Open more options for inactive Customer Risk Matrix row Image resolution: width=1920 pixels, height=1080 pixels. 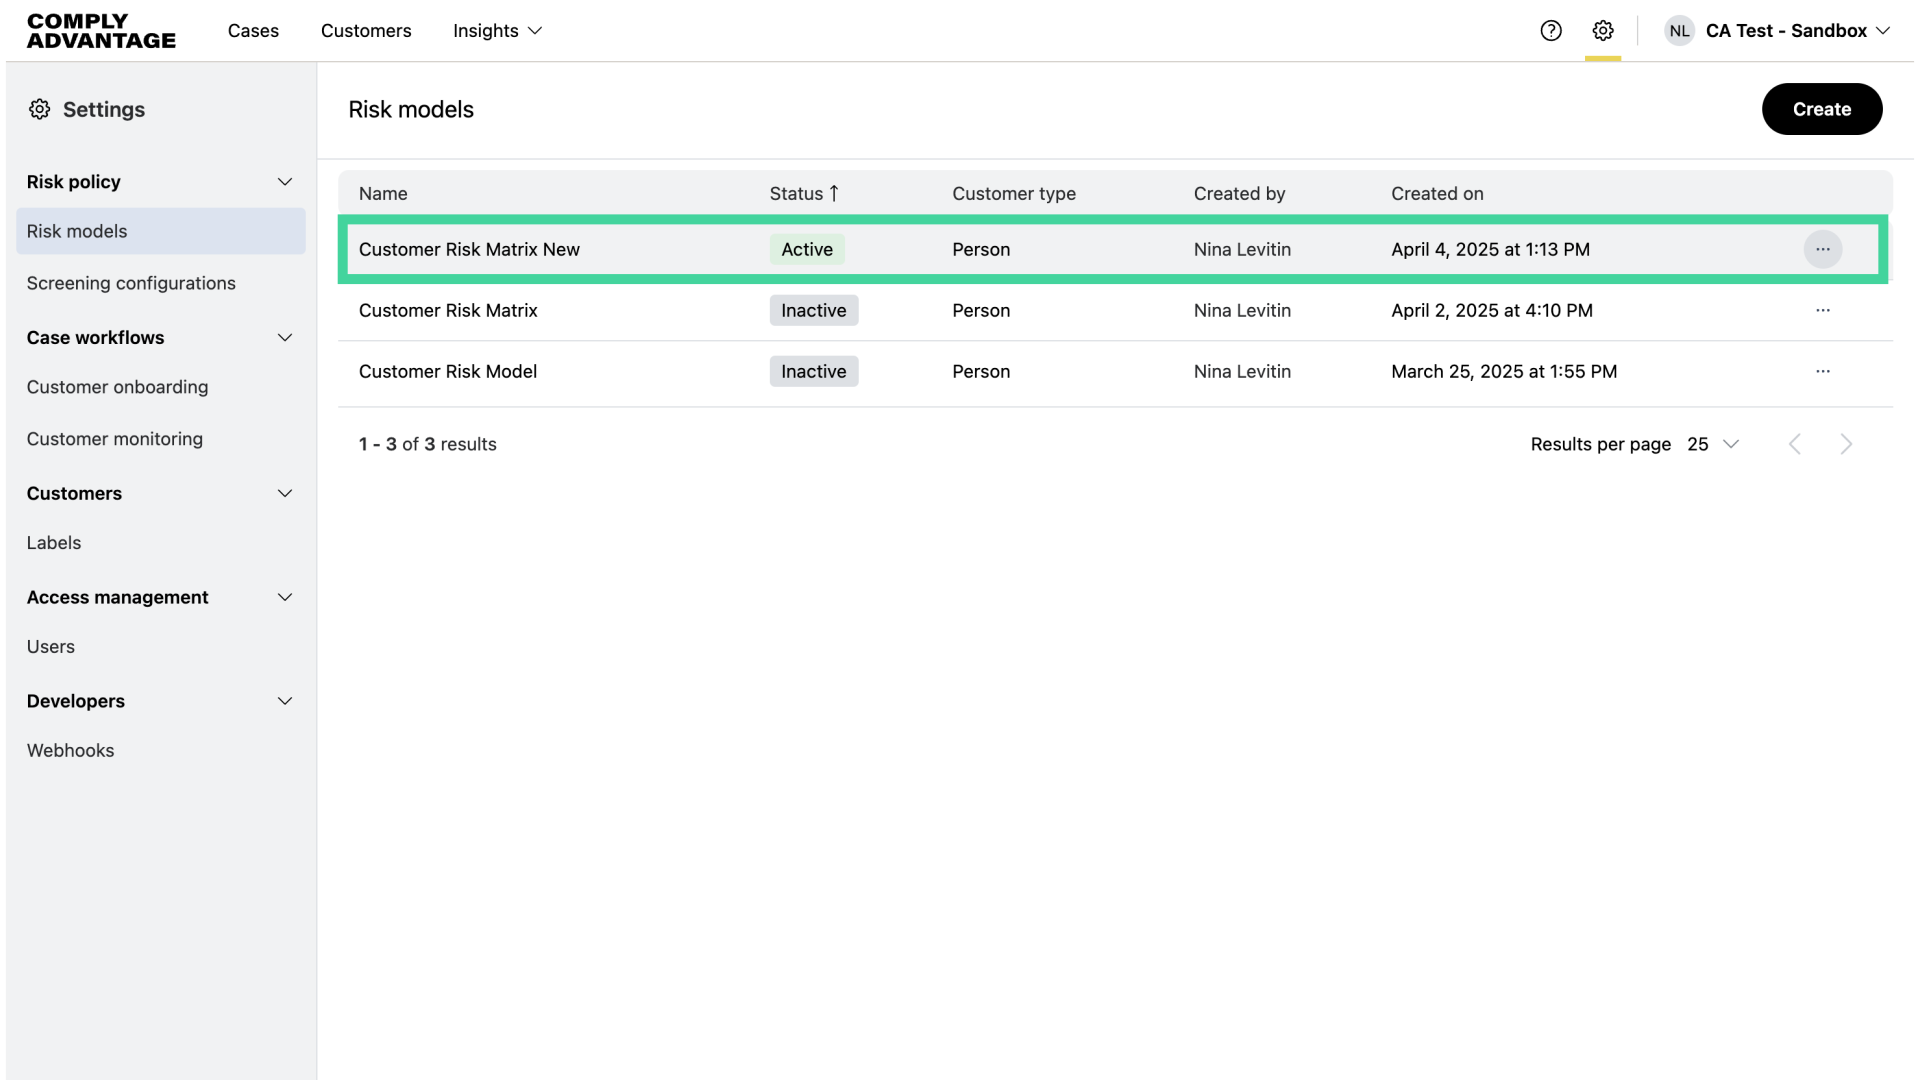click(x=1823, y=311)
